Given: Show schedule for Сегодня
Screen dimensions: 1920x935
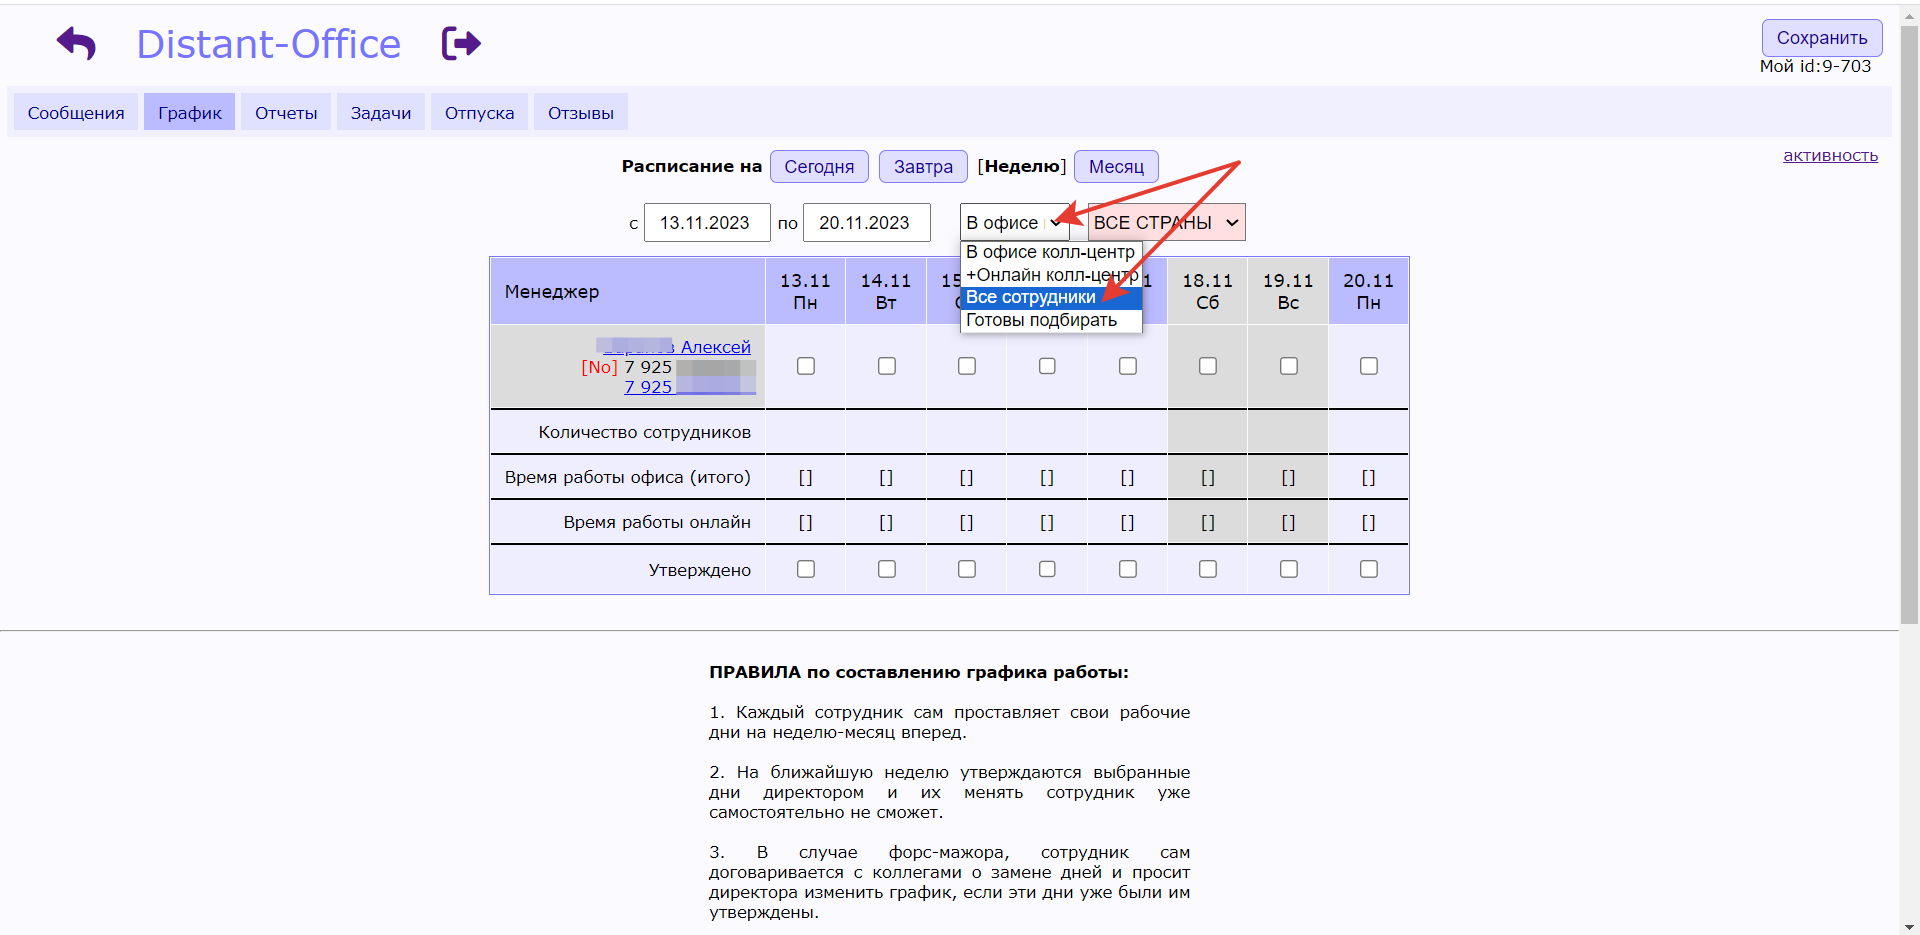Looking at the screenshot, I should pos(819,166).
